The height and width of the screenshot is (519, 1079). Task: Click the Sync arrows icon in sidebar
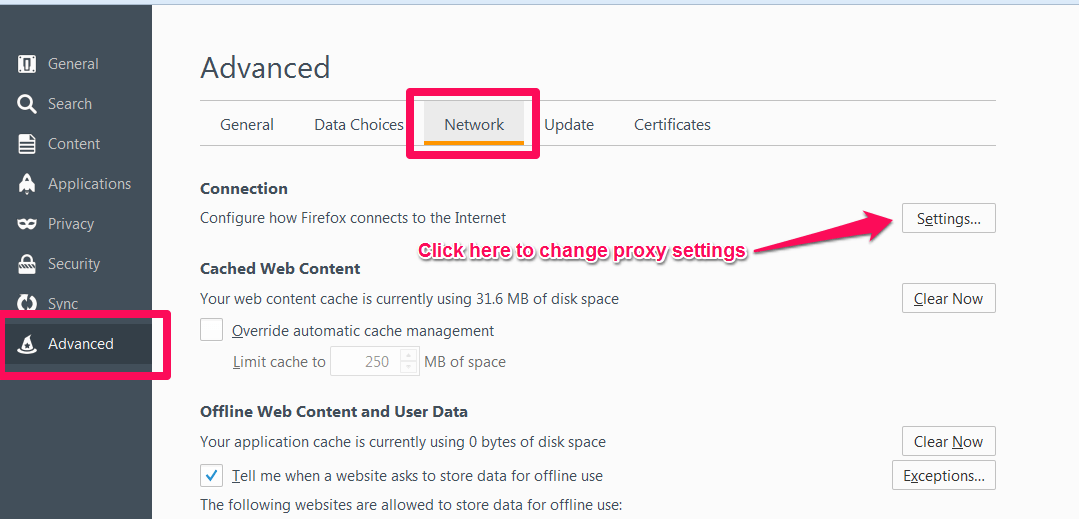coord(27,304)
